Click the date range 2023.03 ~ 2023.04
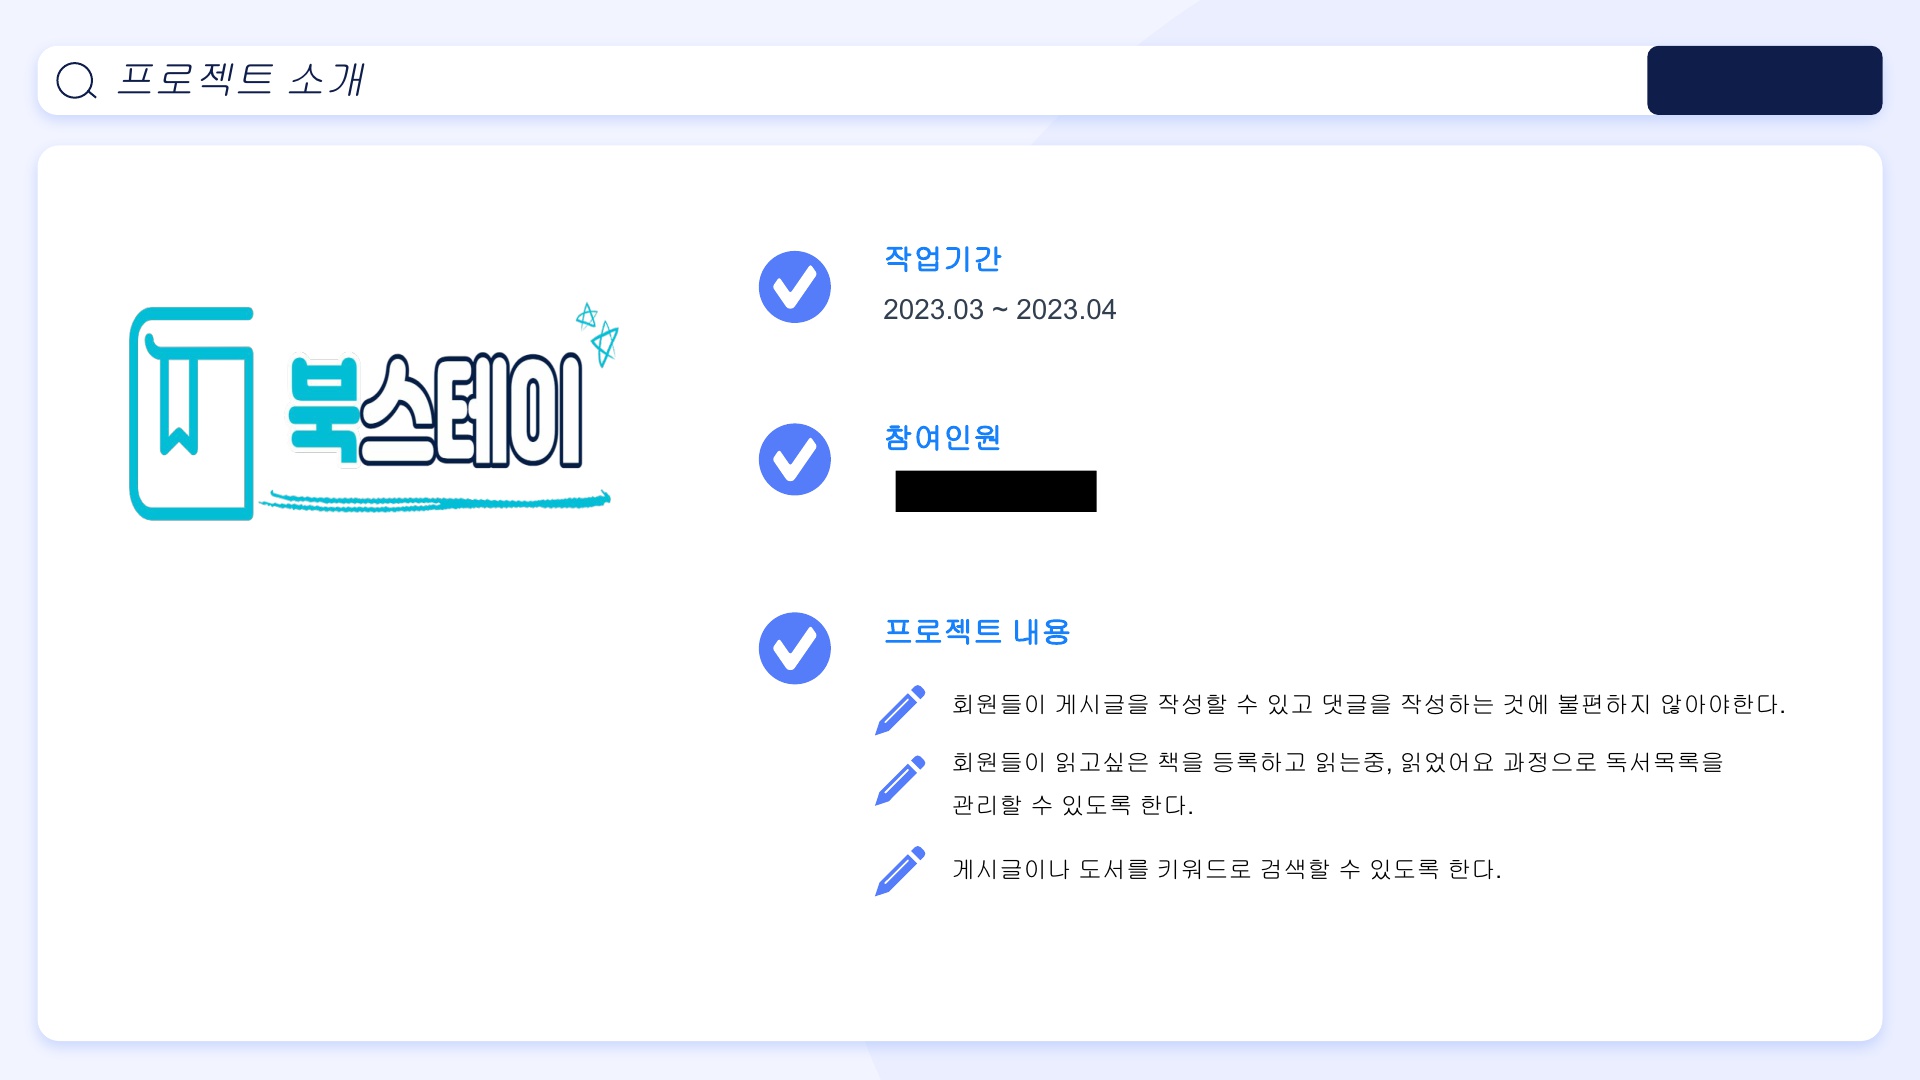 tap(999, 310)
